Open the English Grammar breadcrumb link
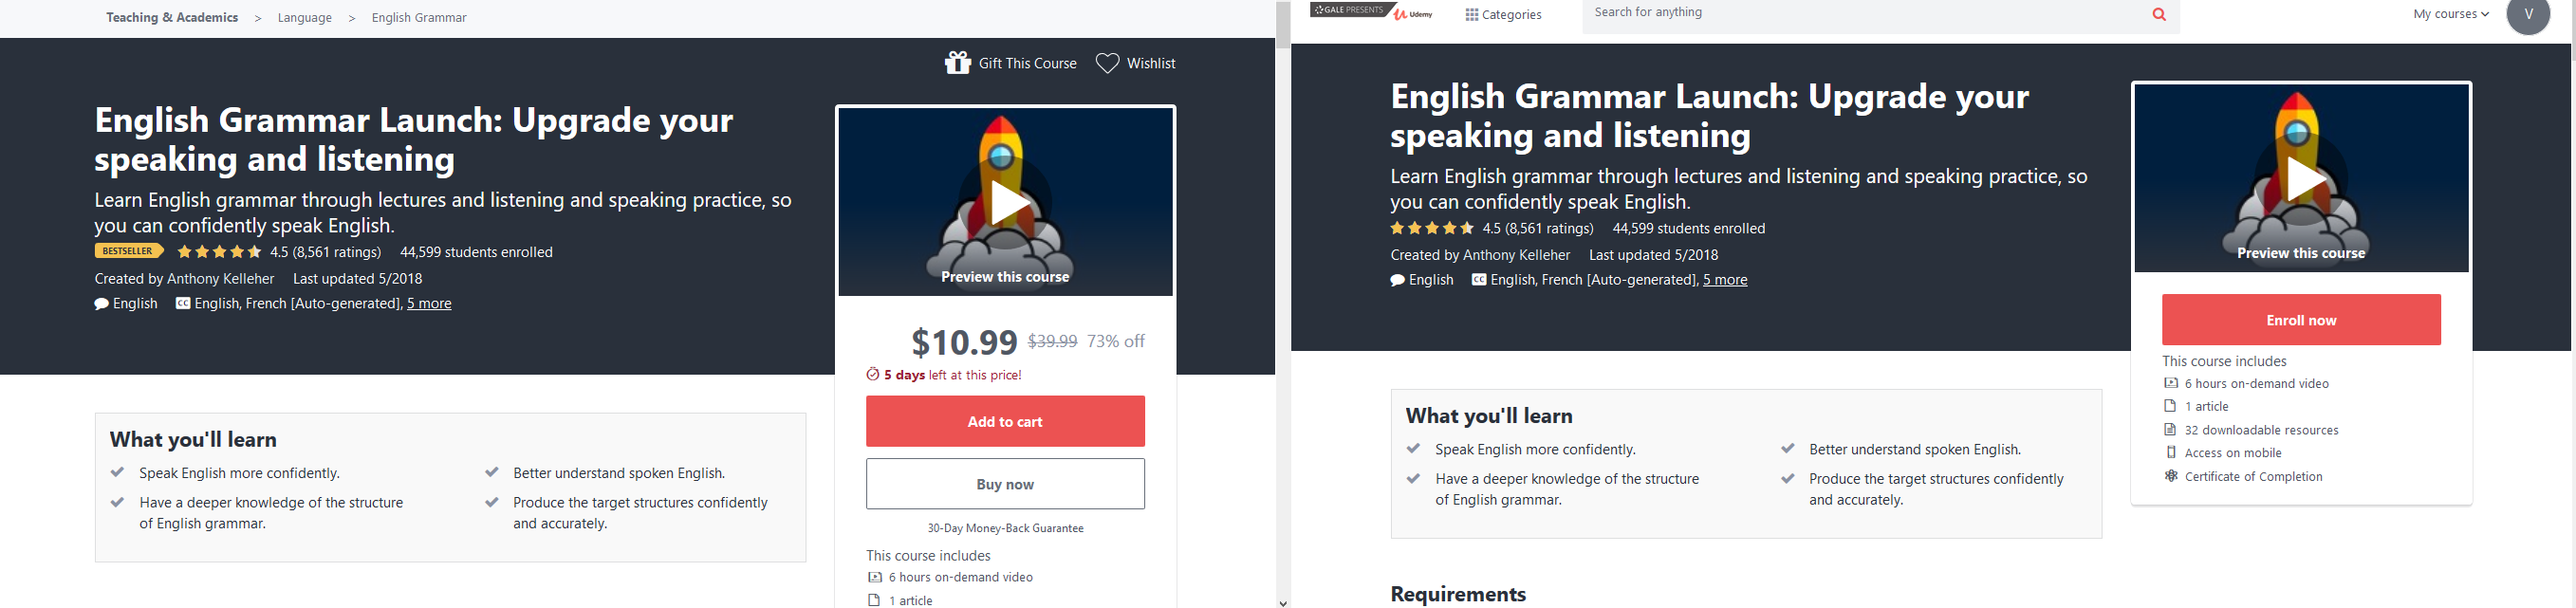Image resolution: width=2576 pixels, height=608 pixels. click(419, 18)
